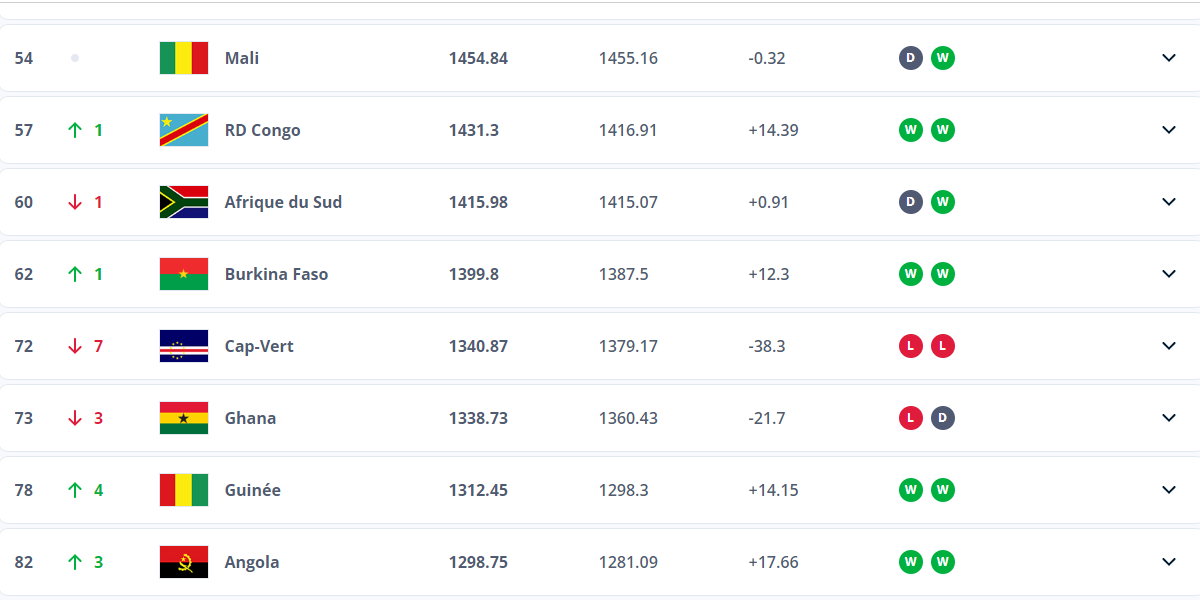Click the Burkina Faso flag icon
The image size is (1200, 600).
pos(184,274)
